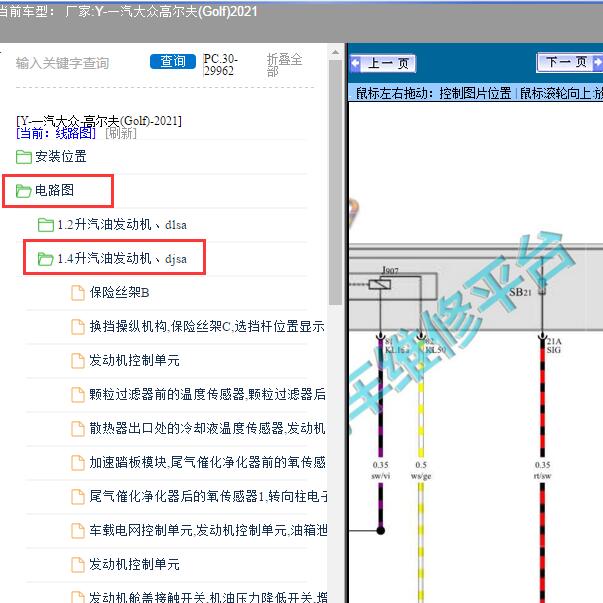The height and width of the screenshot is (603, 603).
Task: Click the [刷新] refresh link
Action: pos(121,133)
